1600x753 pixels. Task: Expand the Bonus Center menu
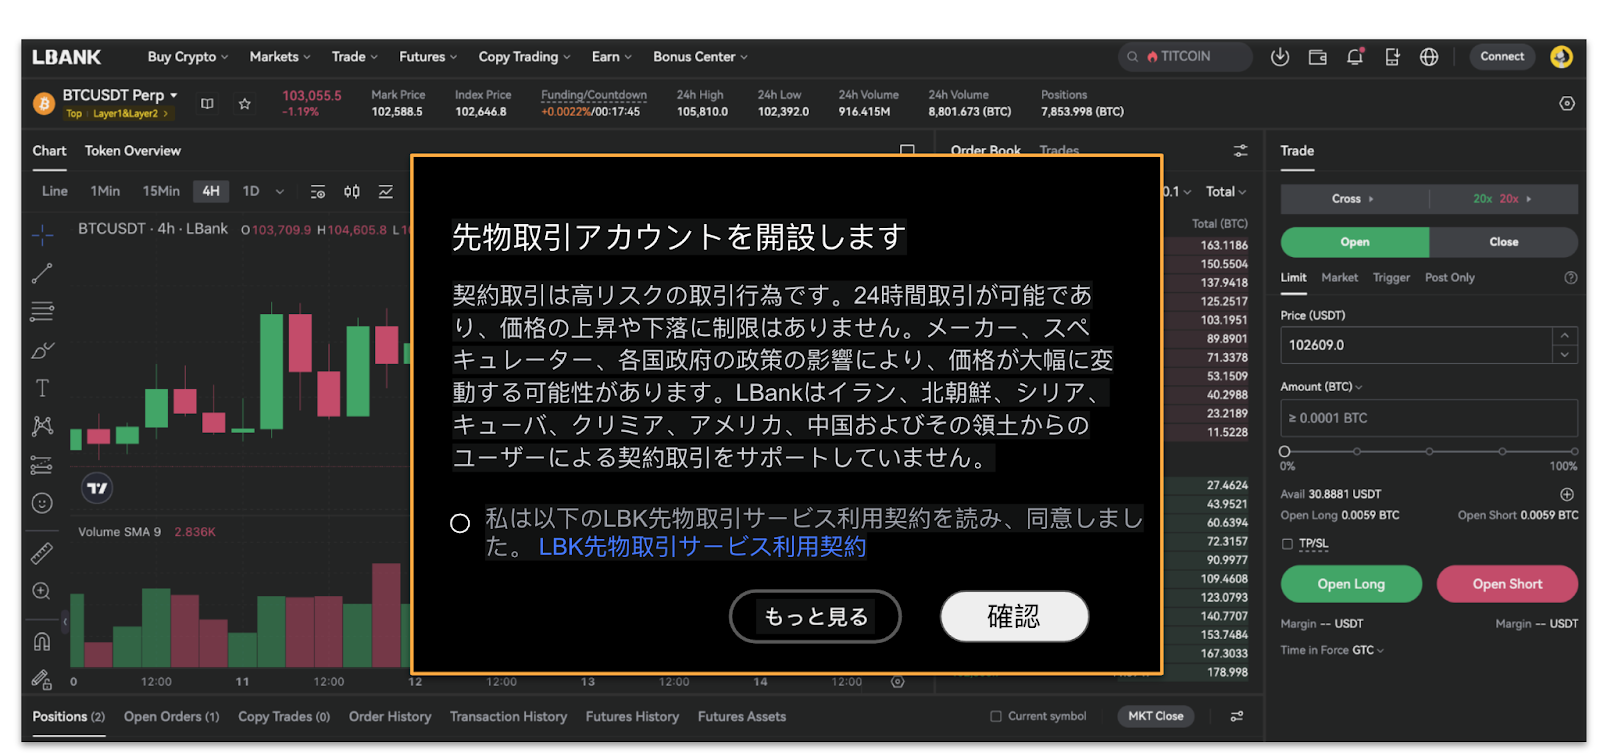click(700, 57)
